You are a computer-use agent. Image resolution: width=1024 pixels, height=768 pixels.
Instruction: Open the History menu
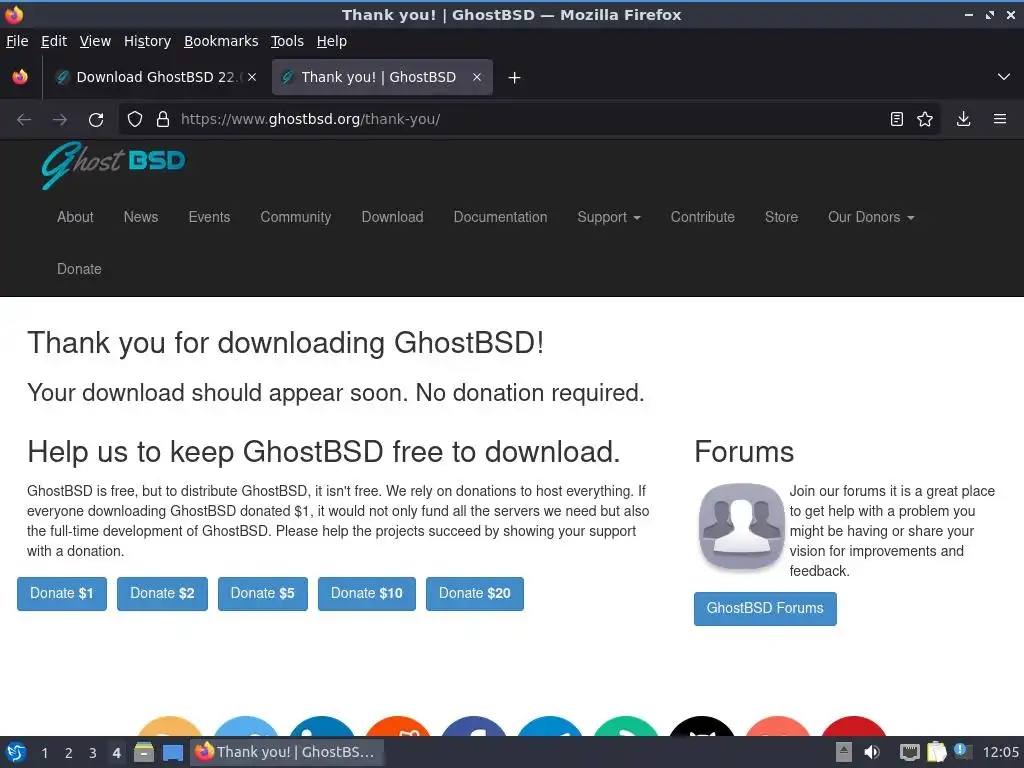click(148, 41)
